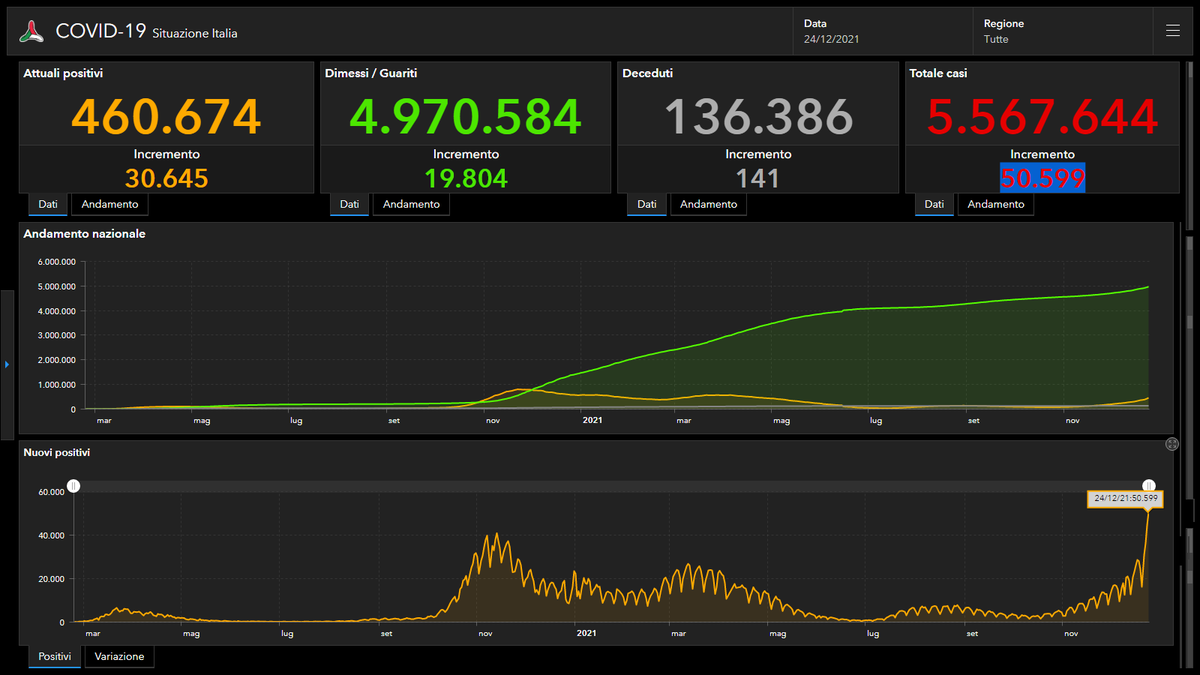Switch to the Positivi tab

(55, 657)
